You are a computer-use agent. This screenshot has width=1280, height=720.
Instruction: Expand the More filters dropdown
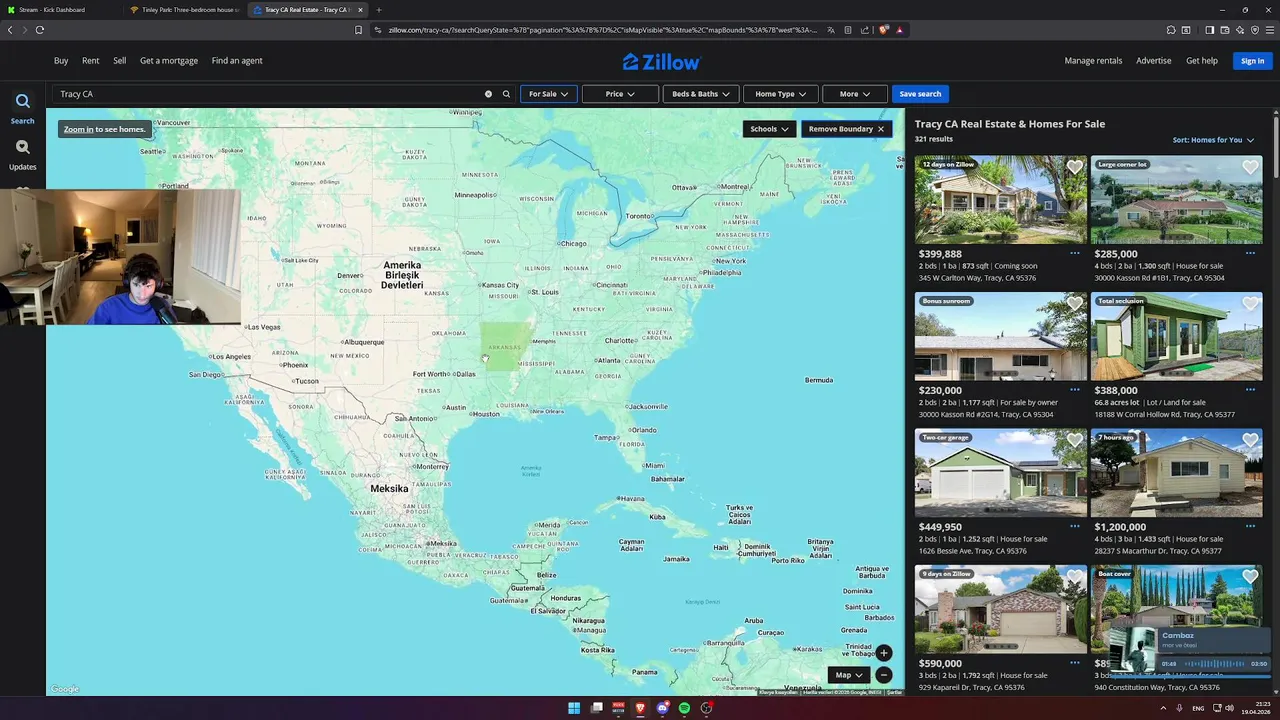point(855,94)
